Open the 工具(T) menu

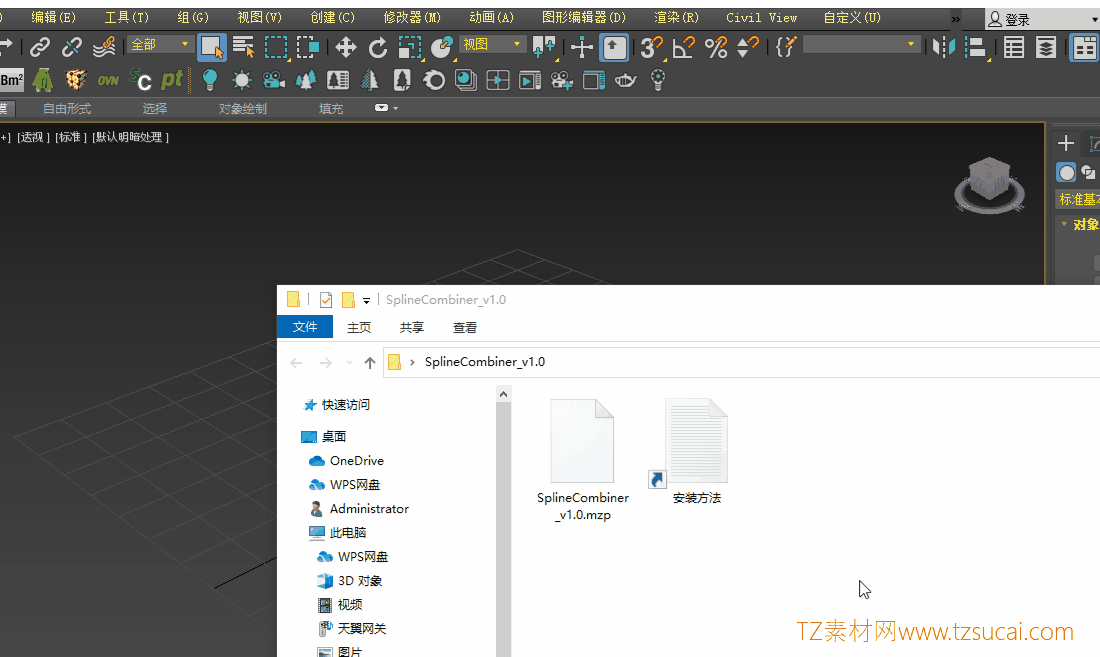tap(126, 18)
